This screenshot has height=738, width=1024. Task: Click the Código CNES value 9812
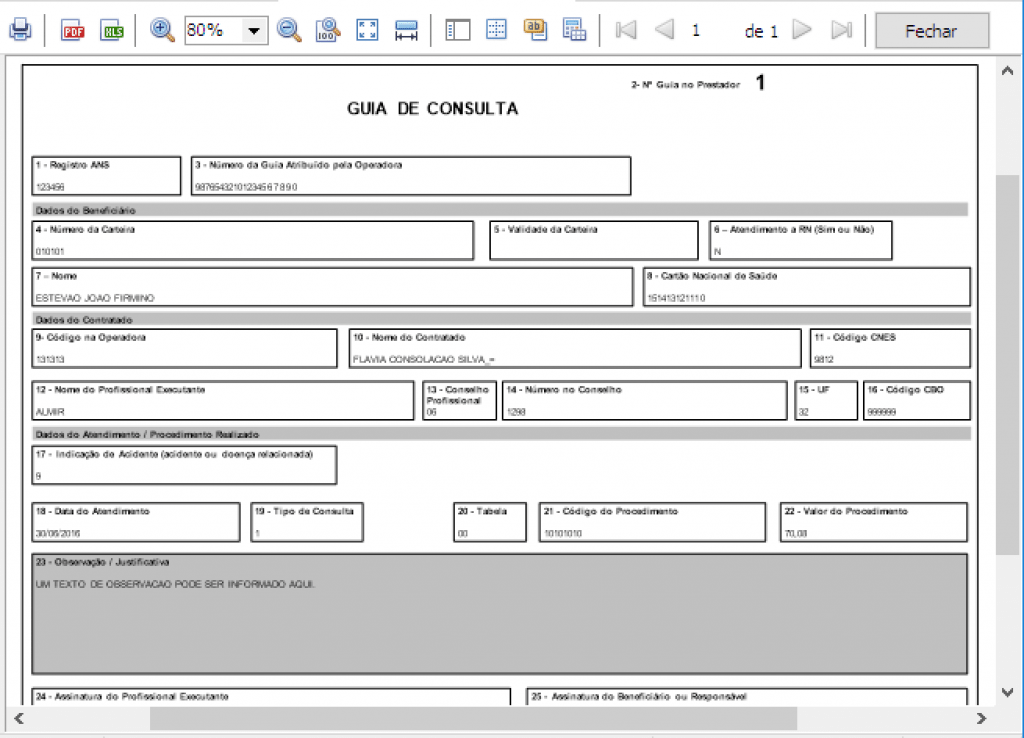824,359
